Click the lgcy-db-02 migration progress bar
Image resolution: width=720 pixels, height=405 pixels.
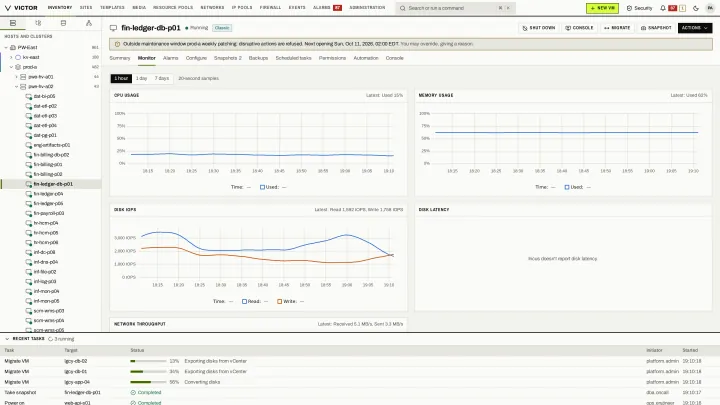(x=148, y=361)
